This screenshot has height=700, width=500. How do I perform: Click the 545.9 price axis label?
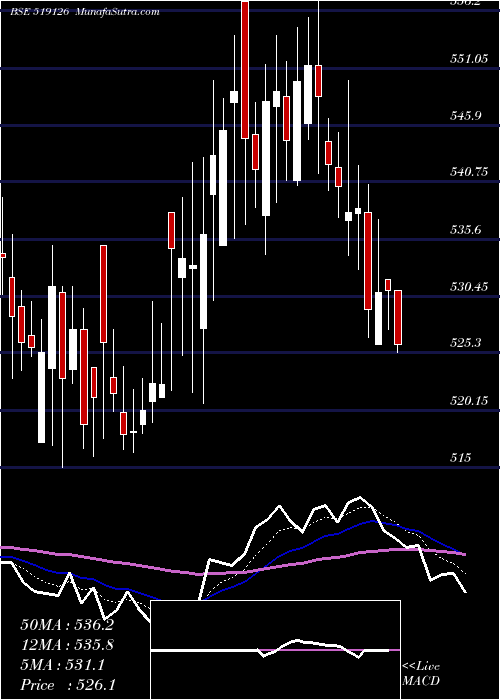pyautogui.click(x=465, y=115)
